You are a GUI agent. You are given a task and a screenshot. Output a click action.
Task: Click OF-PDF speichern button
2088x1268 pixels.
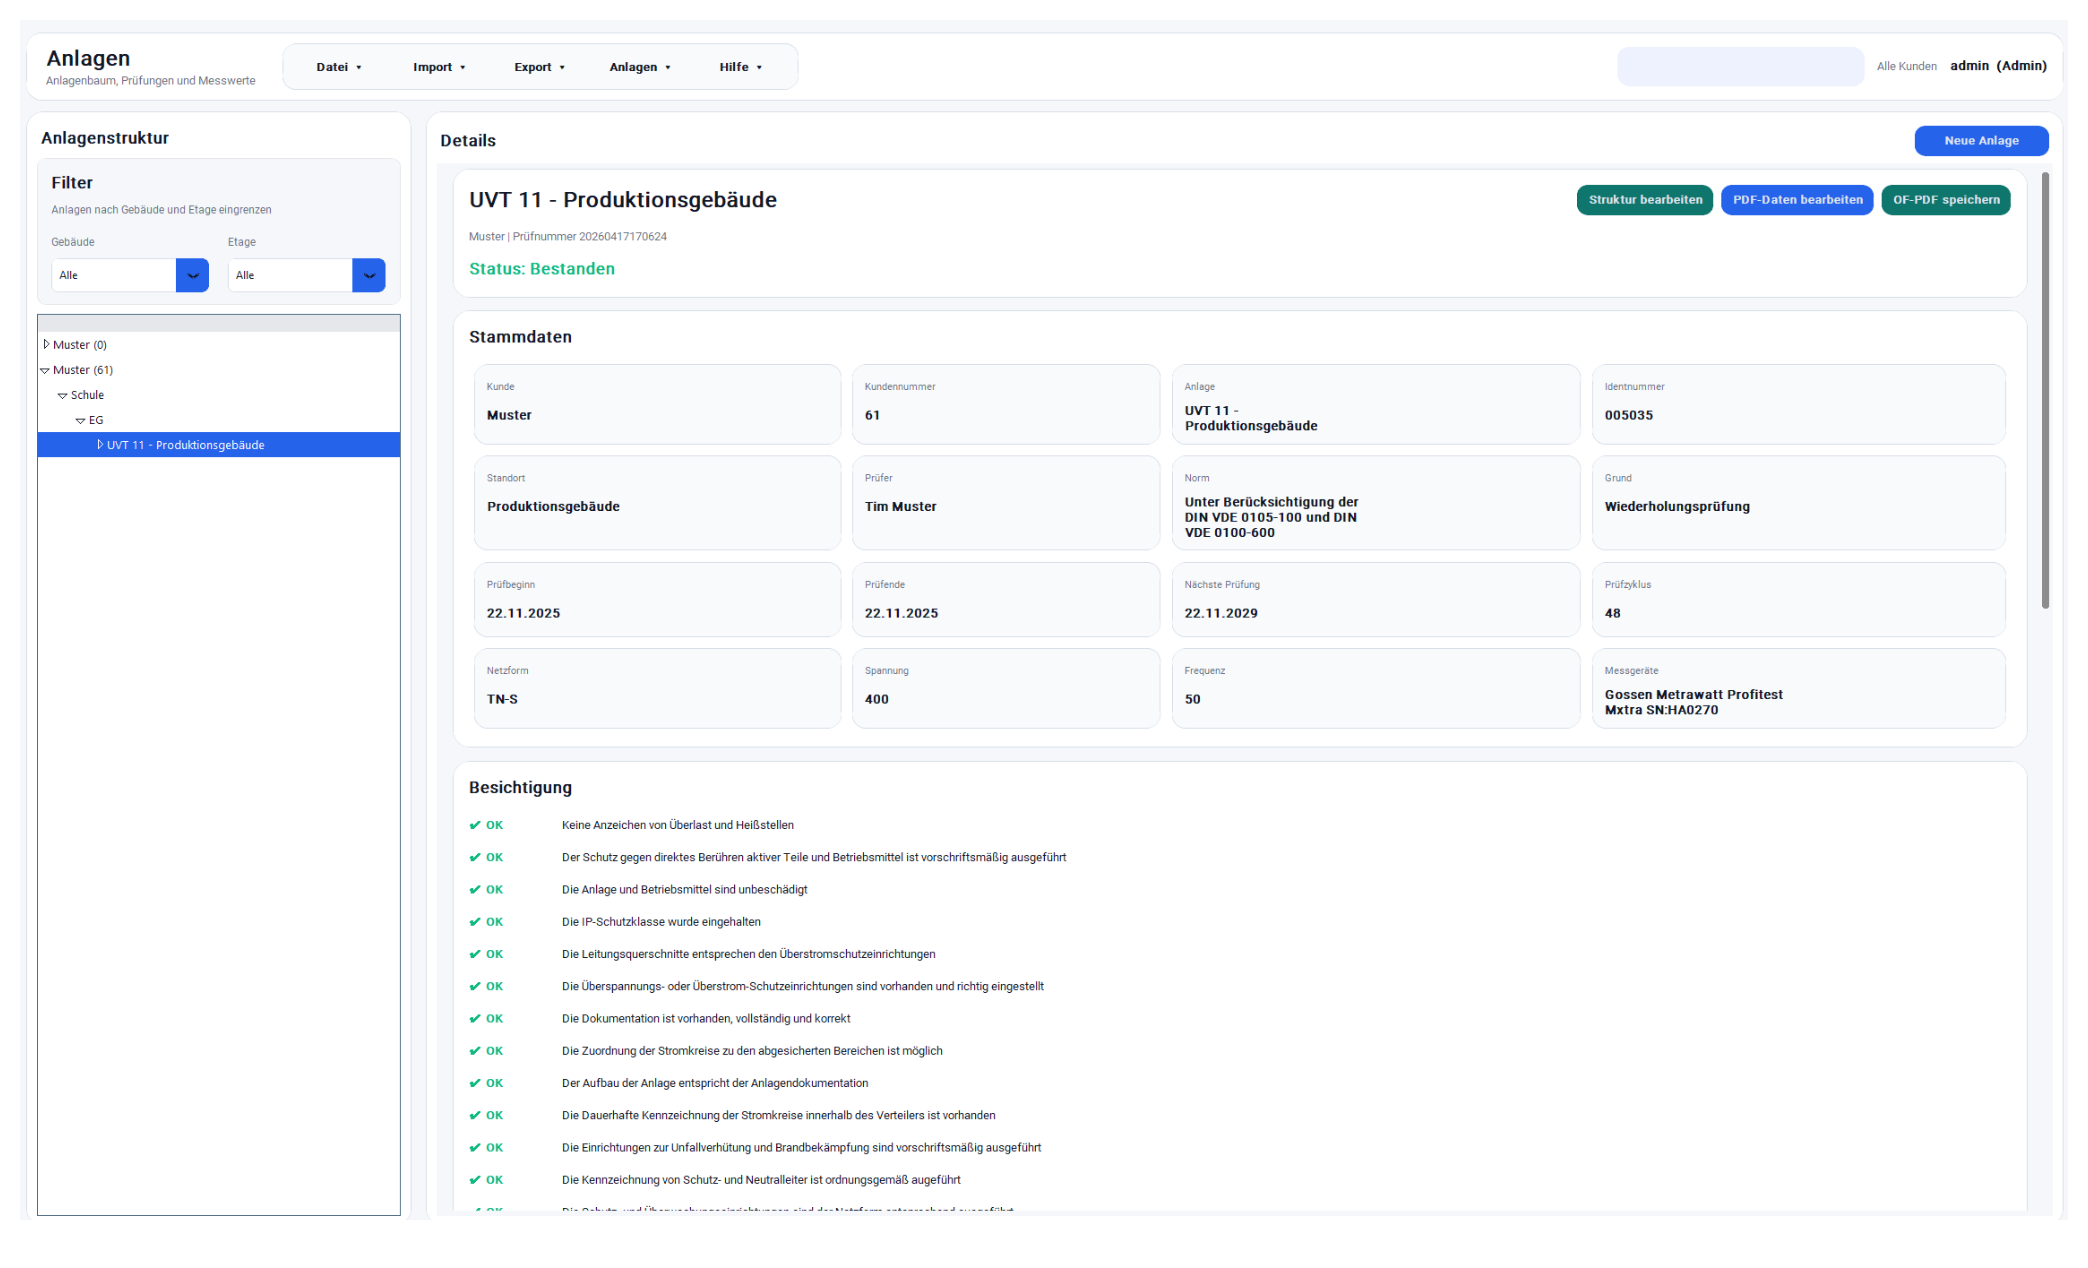pyautogui.click(x=1945, y=200)
